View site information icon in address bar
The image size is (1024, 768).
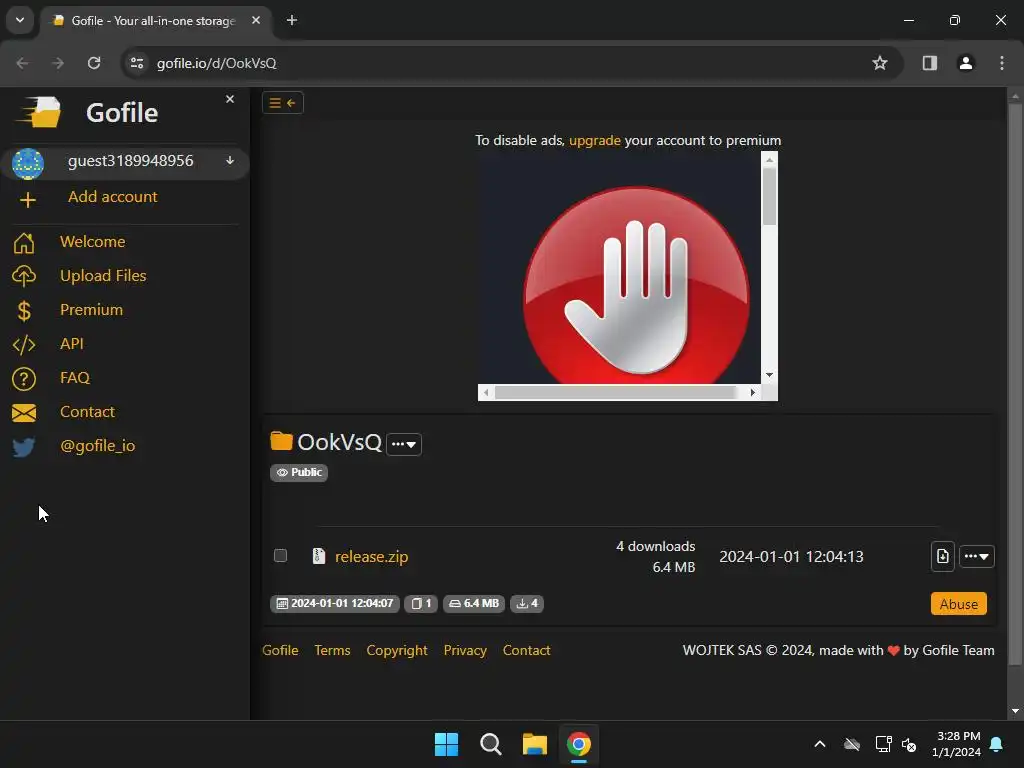click(137, 63)
